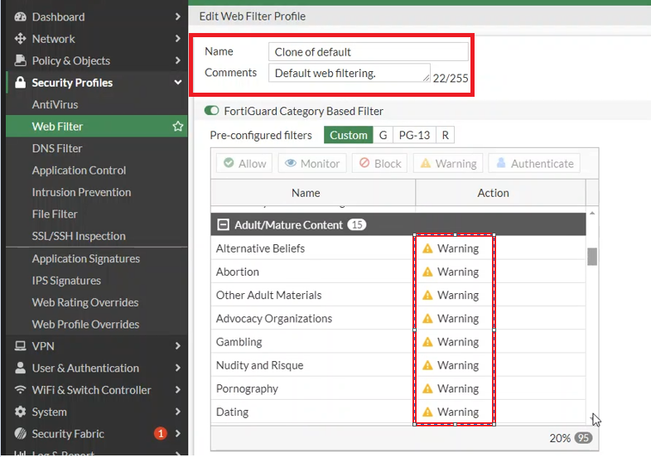Select the Web Filter menu item

pyautogui.click(x=97, y=126)
